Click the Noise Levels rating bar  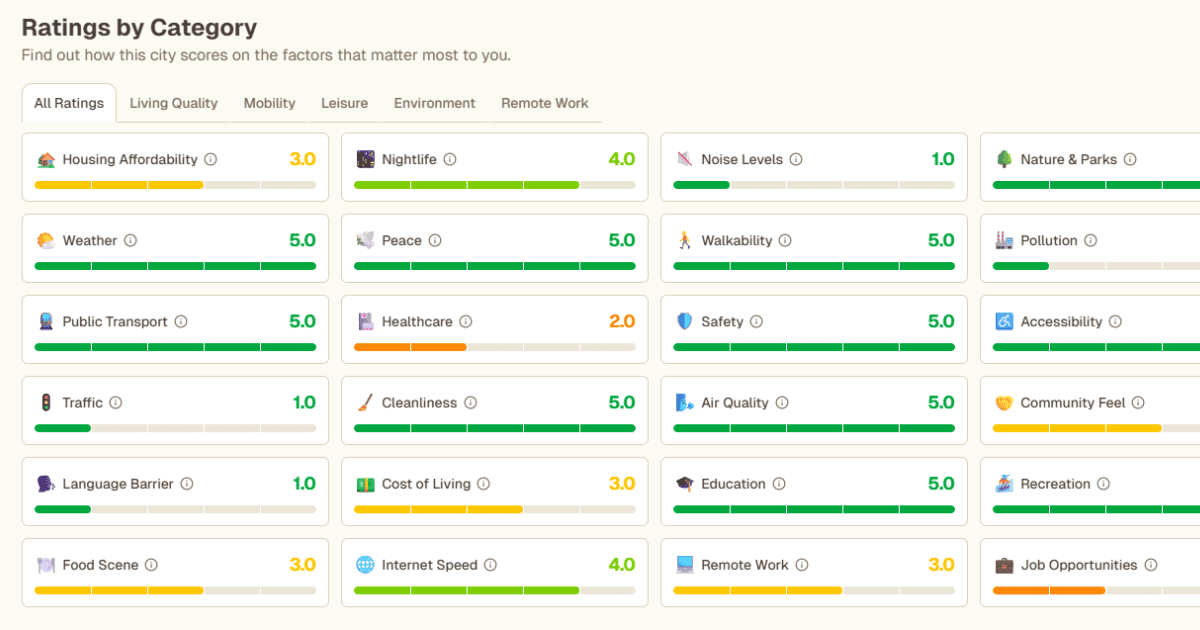pos(814,185)
